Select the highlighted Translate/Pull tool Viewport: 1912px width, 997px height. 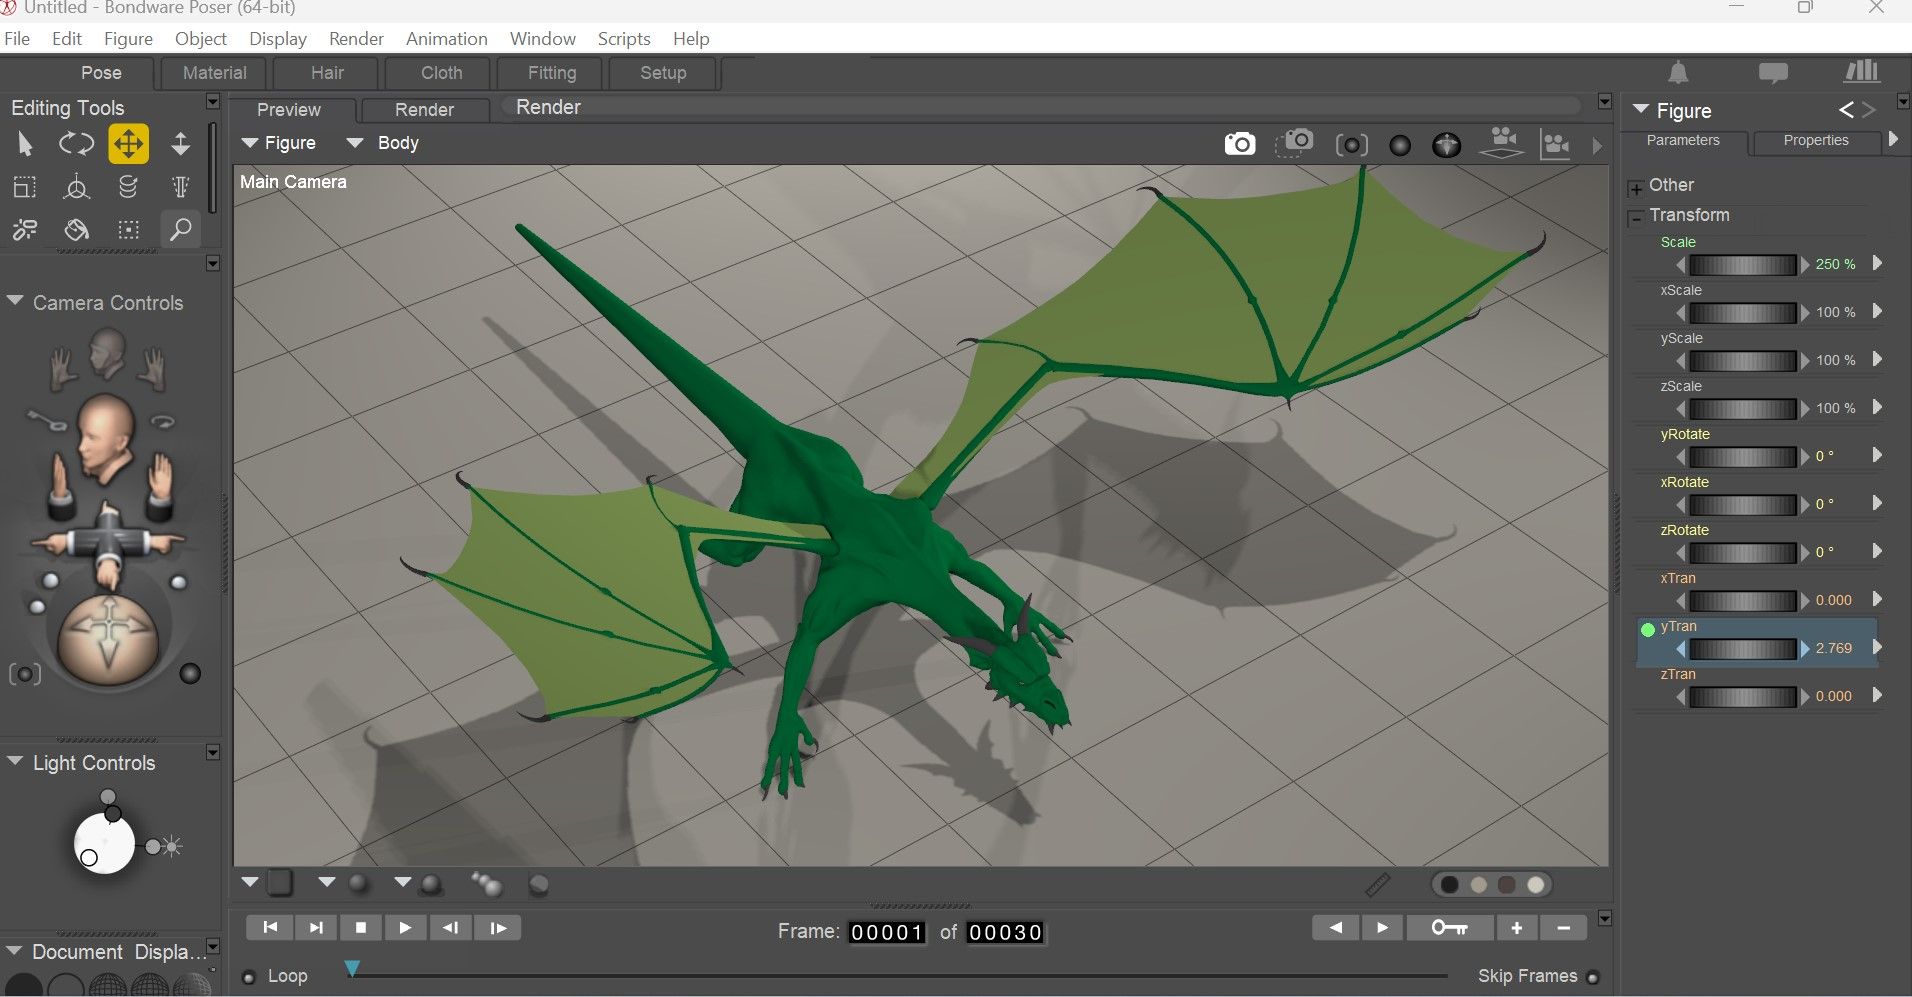[129, 144]
